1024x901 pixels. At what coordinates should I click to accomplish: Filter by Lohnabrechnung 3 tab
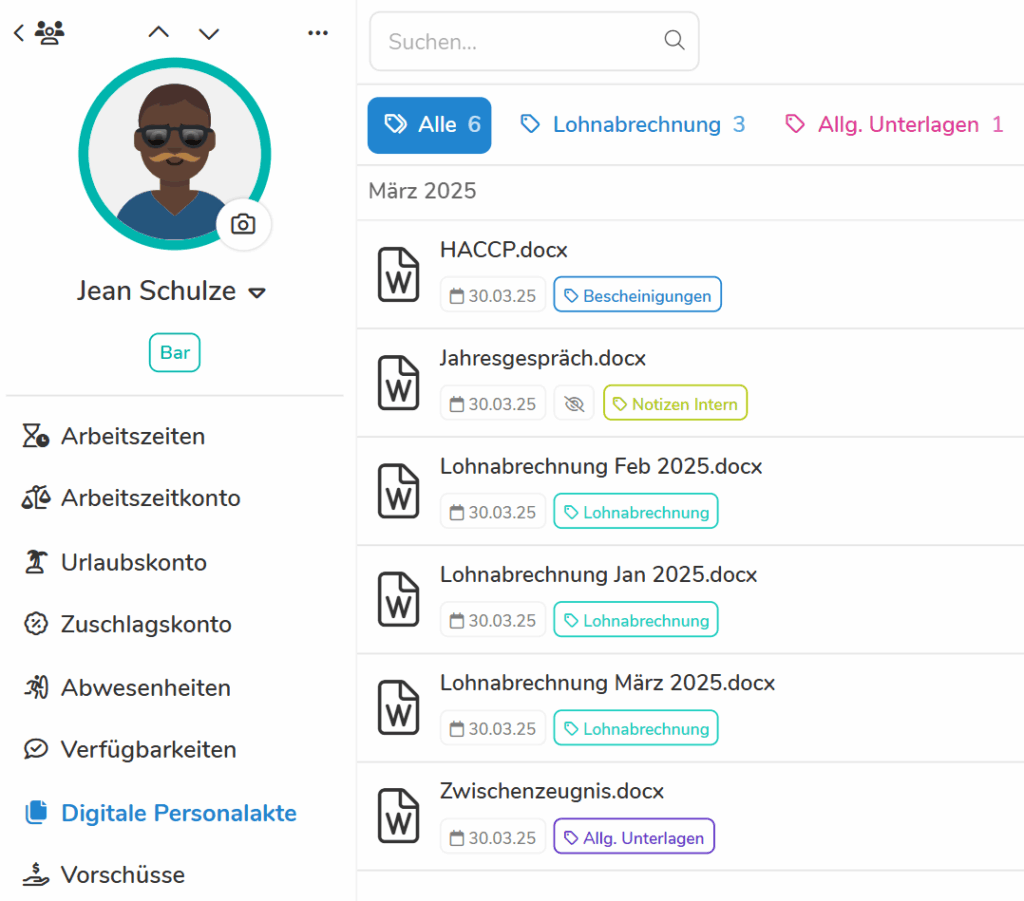coord(632,125)
